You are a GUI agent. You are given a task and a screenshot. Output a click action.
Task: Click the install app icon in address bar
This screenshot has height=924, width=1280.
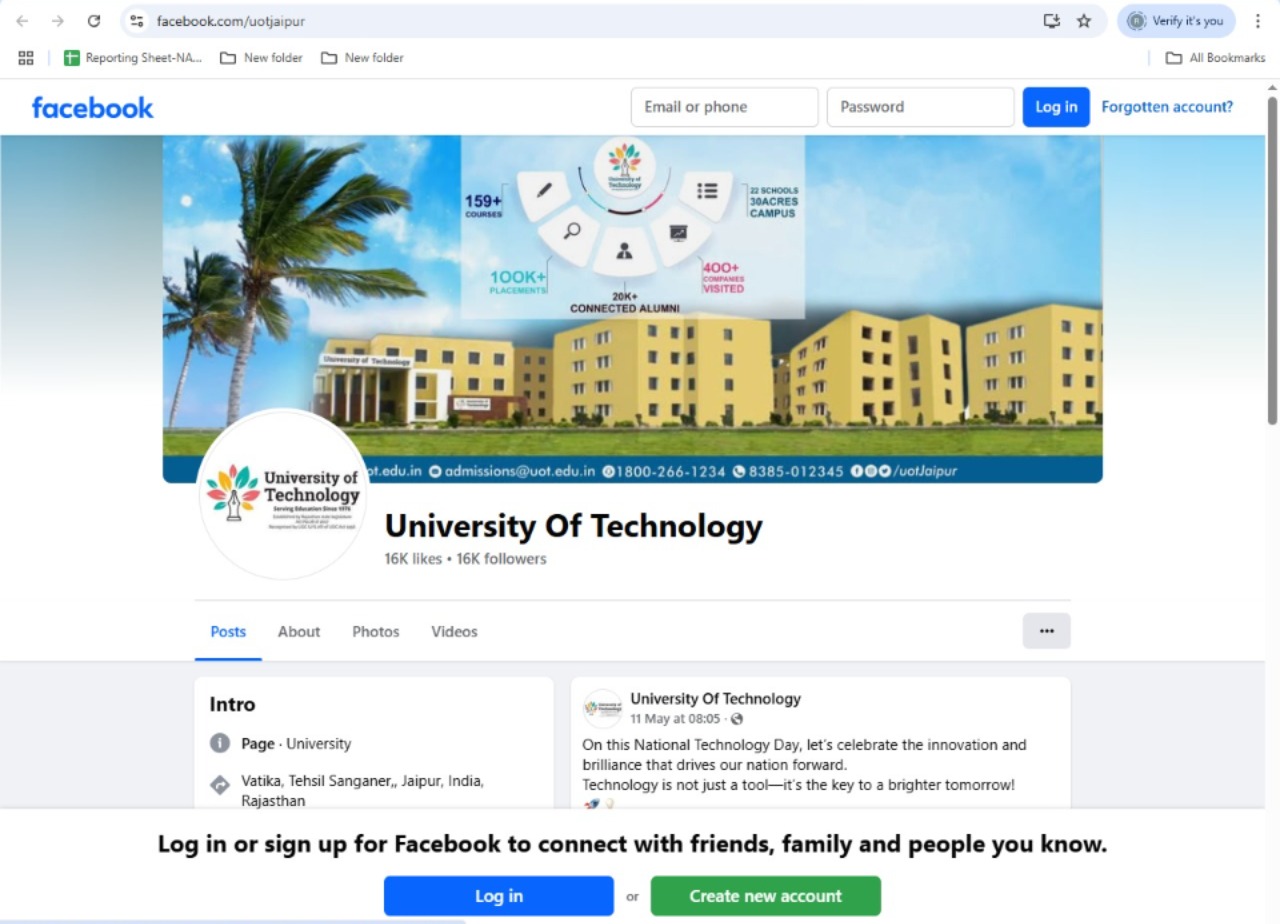pyautogui.click(x=1051, y=21)
